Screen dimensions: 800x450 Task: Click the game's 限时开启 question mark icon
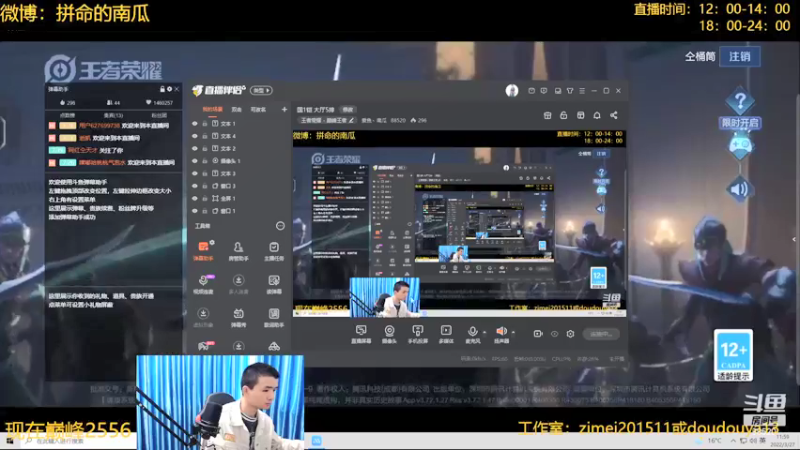740,102
